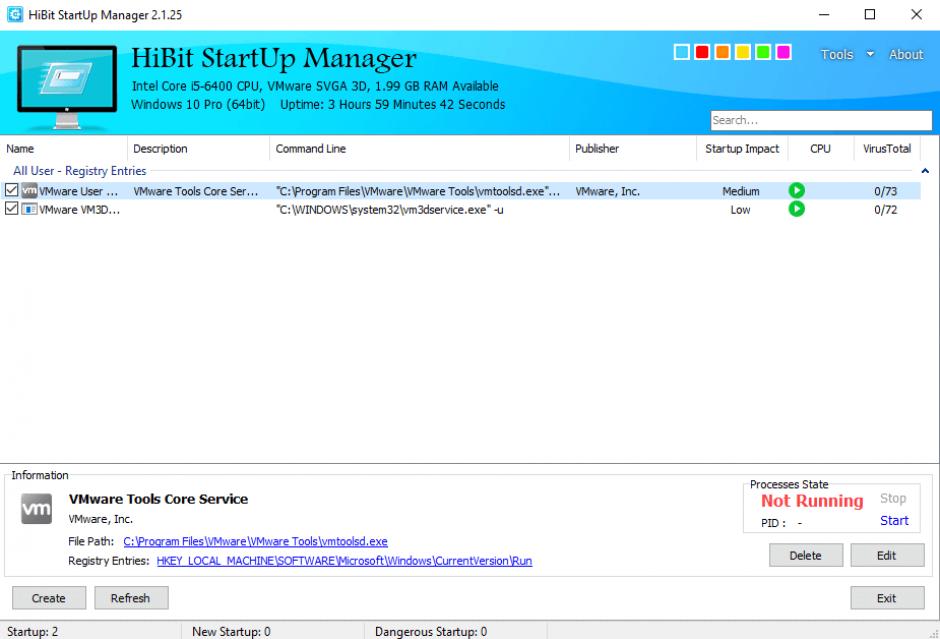Select the green theme swatch

coord(763,52)
